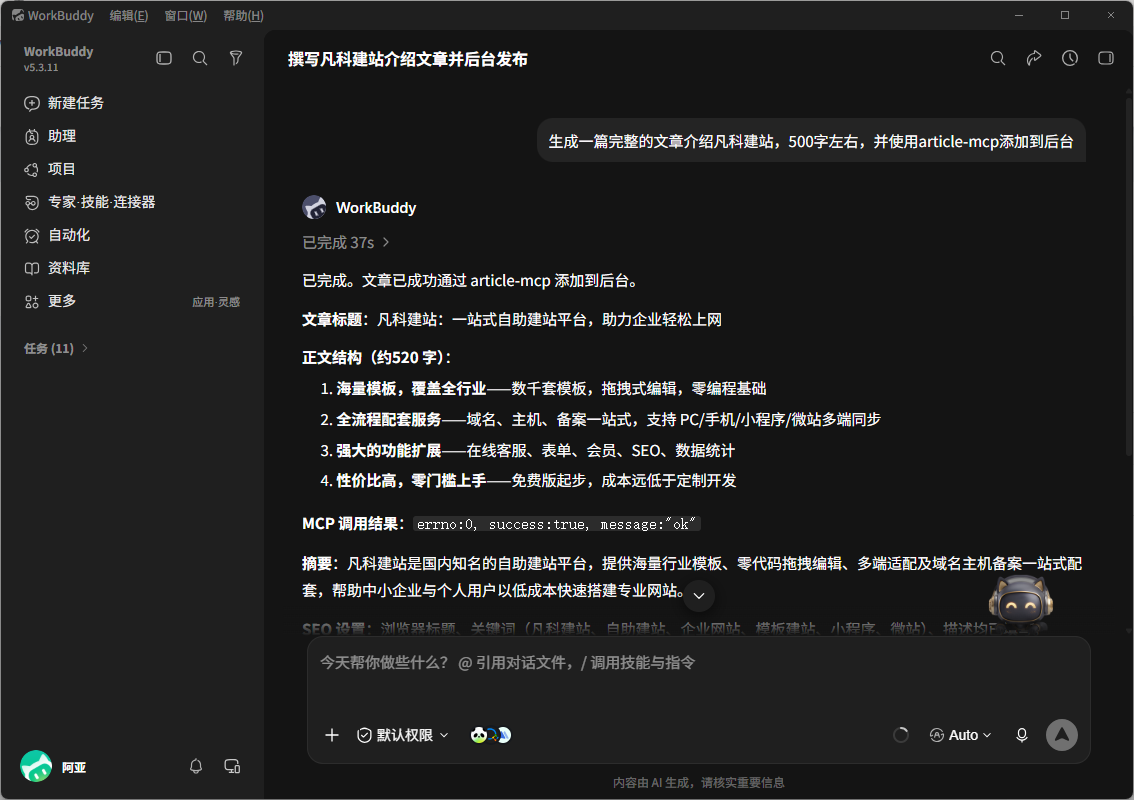Open the 编辑(E) menu
The height and width of the screenshot is (800, 1134).
coord(129,15)
